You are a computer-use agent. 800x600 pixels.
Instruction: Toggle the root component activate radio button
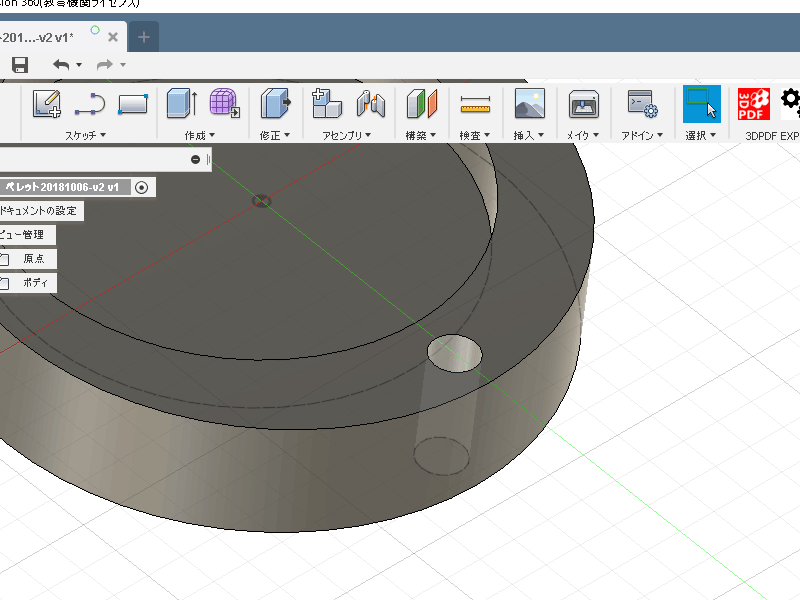[x=142, y=187]
